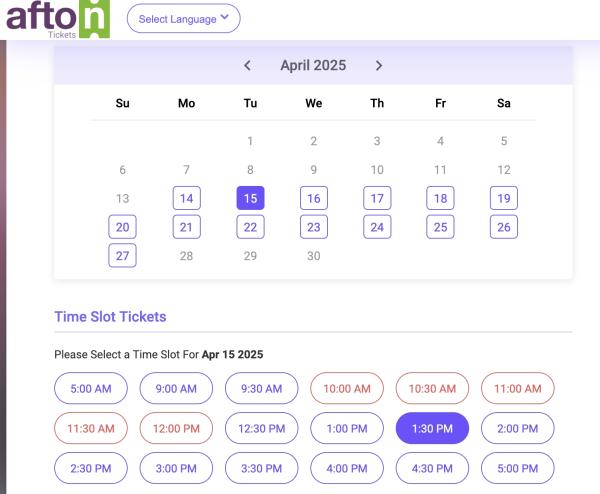Pick the 3:30 PM time slot
The image size is (600, 494).
point(261,468)
